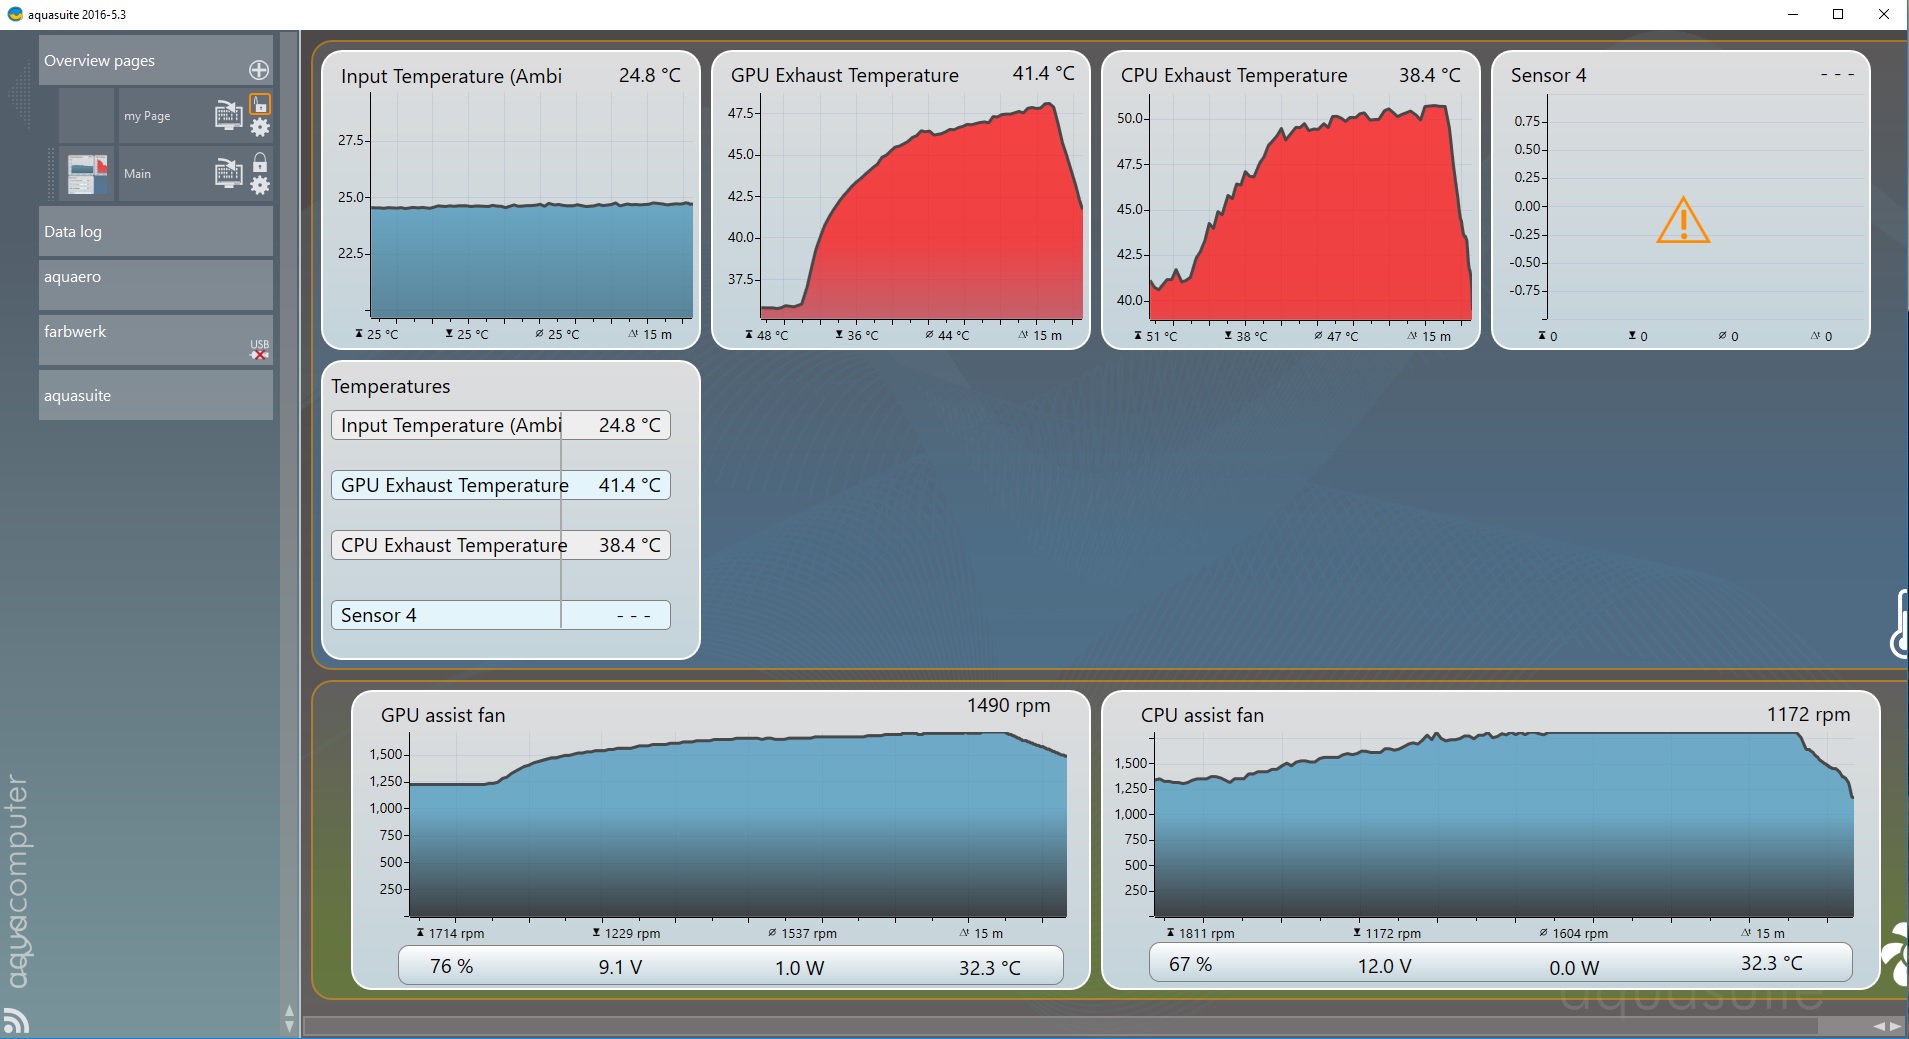
Task: Click the 41.4 °C value in GPU chart header
Action: tap(1043, 73)
